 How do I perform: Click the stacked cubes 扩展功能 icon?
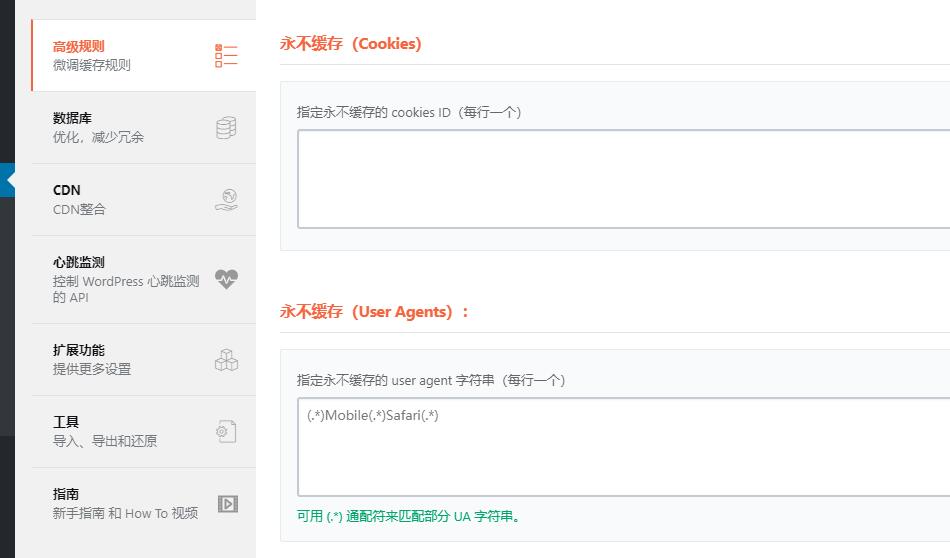tap(226, 360)
